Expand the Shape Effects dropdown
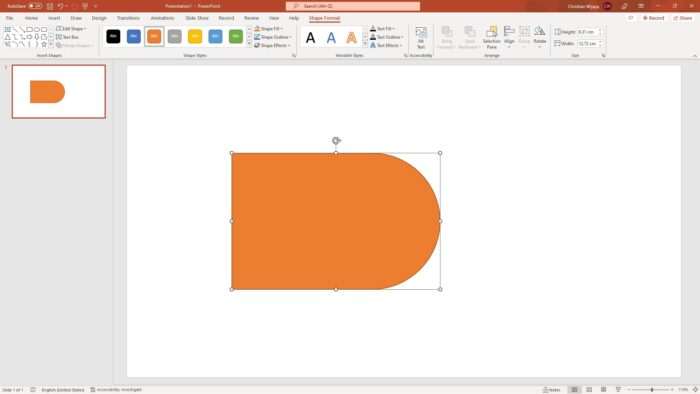 pyautogui.click(x=272, y=46)
